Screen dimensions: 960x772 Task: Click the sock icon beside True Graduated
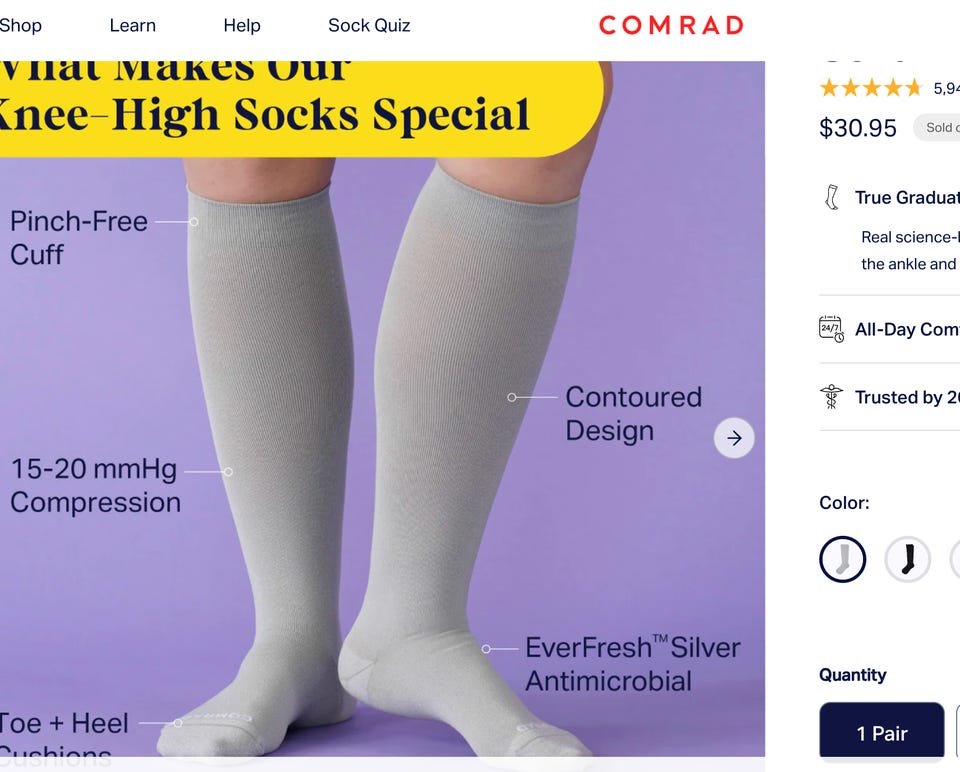tap(831, 197)
